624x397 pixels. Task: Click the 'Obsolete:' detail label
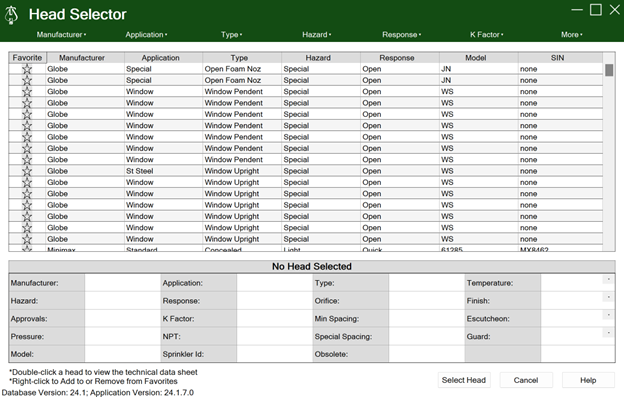(x=331, y=354)
